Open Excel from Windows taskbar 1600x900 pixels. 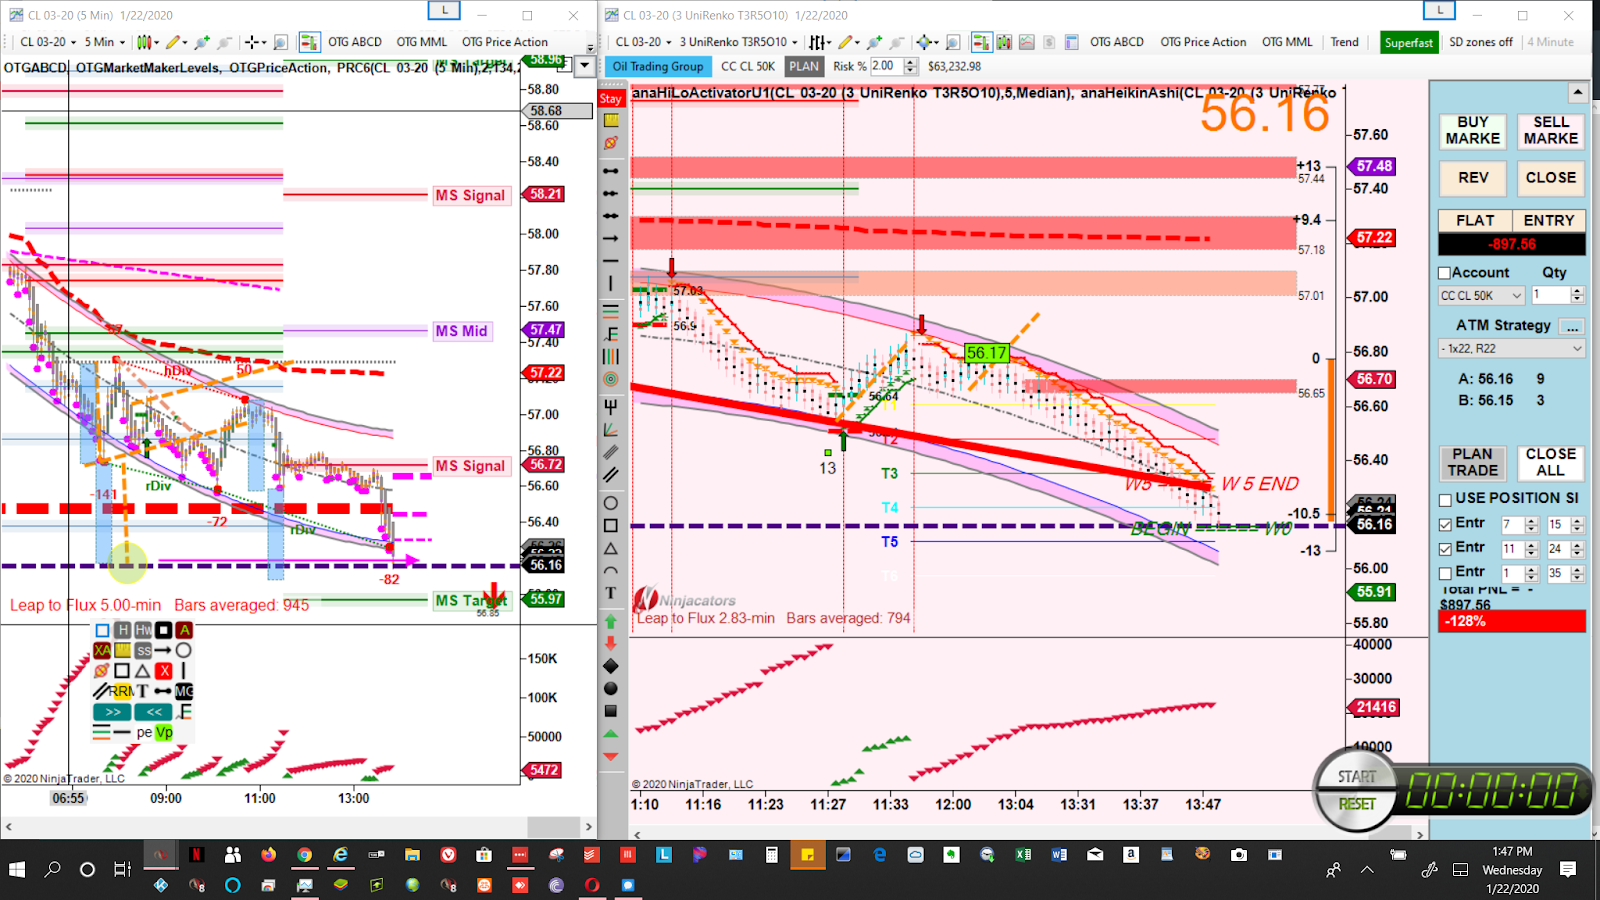click(x=1023, y=855)
